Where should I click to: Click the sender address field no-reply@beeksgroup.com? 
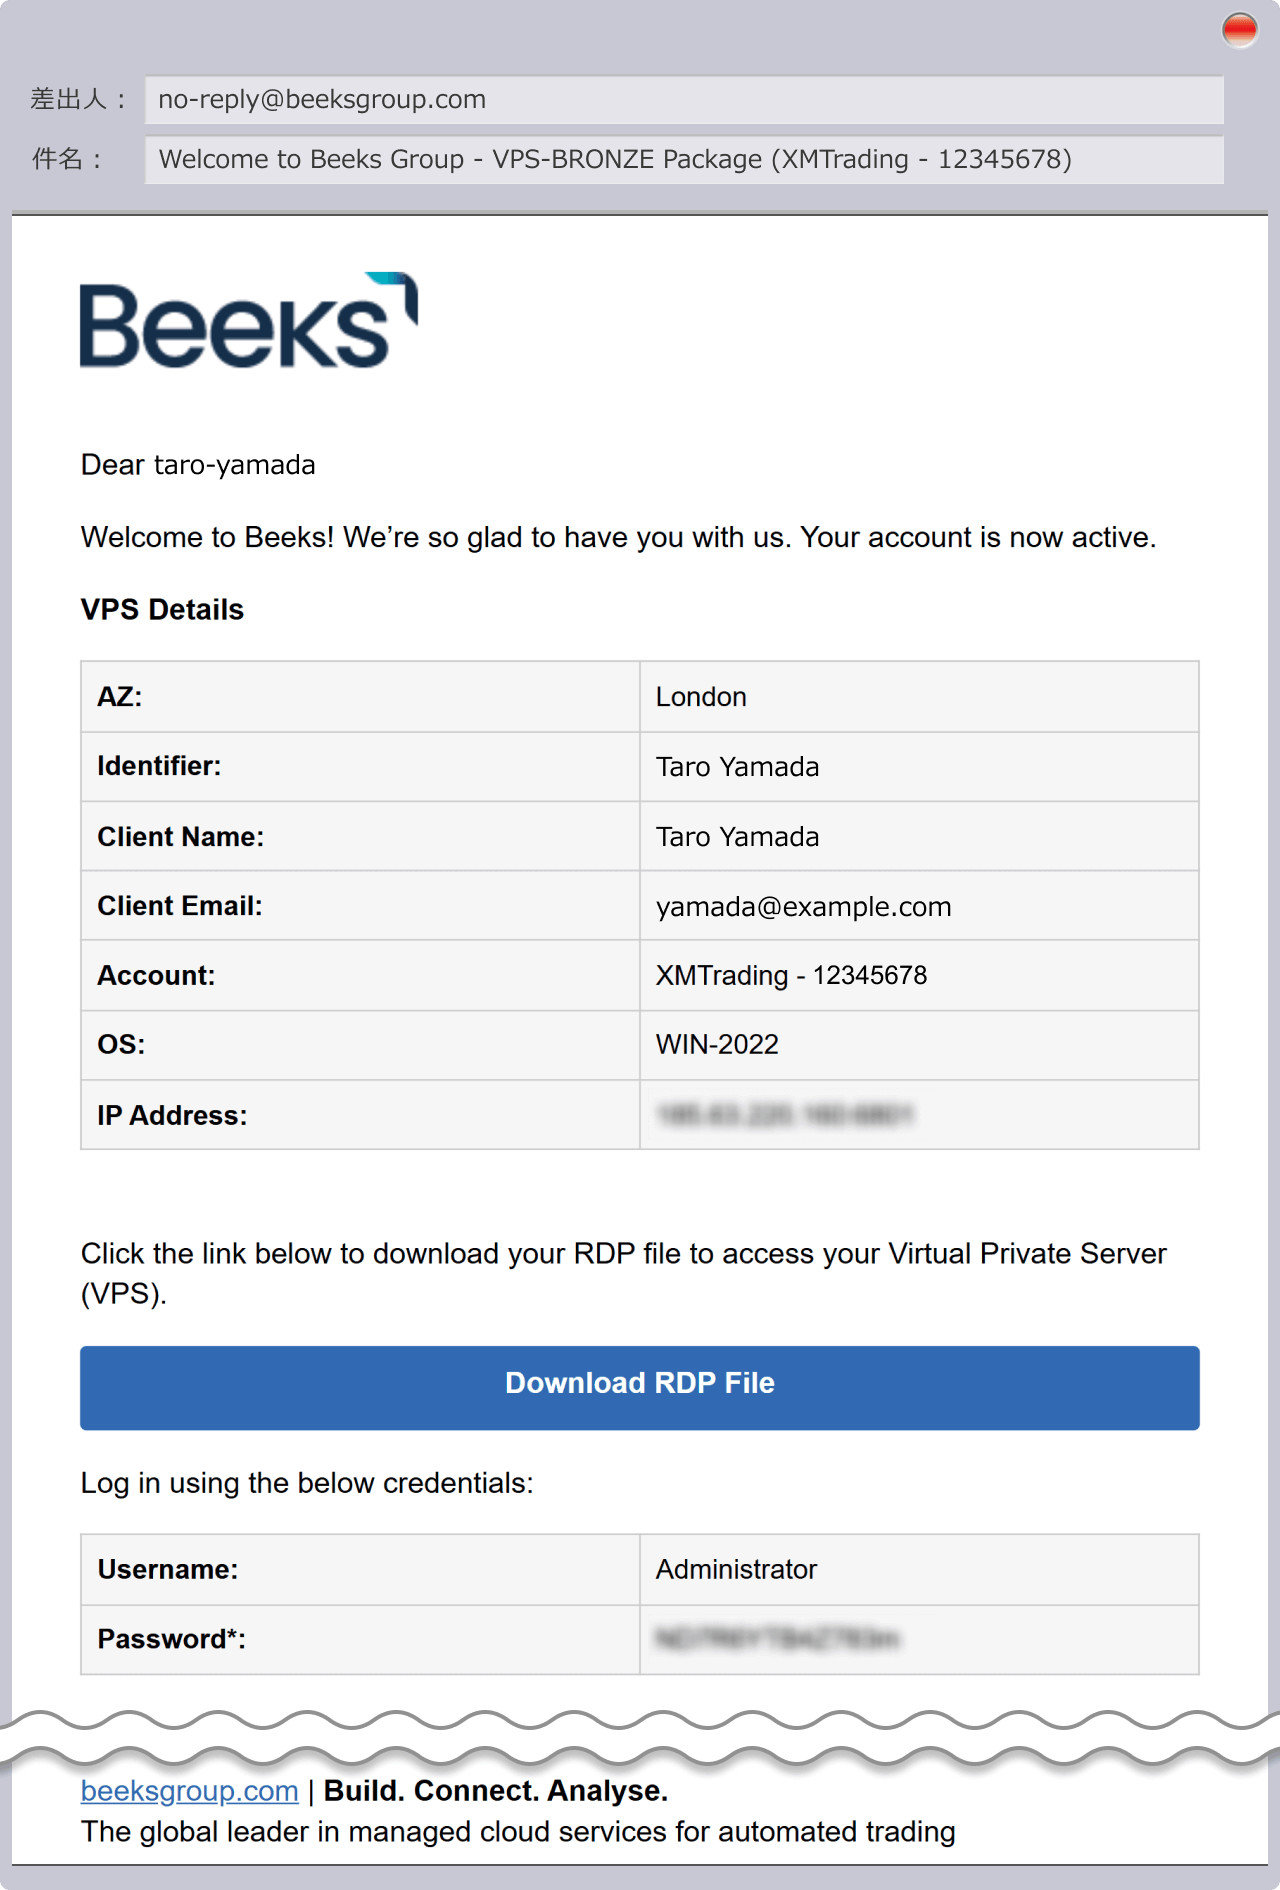click(x=683, y=100)
